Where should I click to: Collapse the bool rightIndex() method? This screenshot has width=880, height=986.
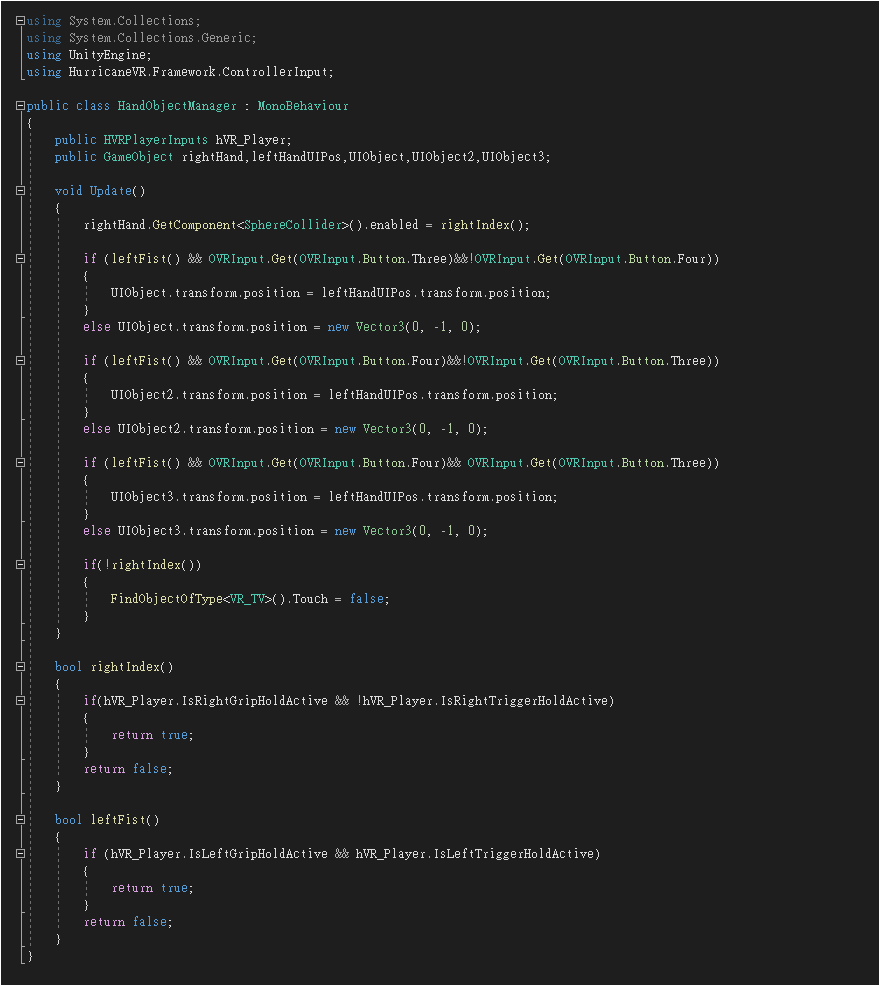tap(20, 667)
